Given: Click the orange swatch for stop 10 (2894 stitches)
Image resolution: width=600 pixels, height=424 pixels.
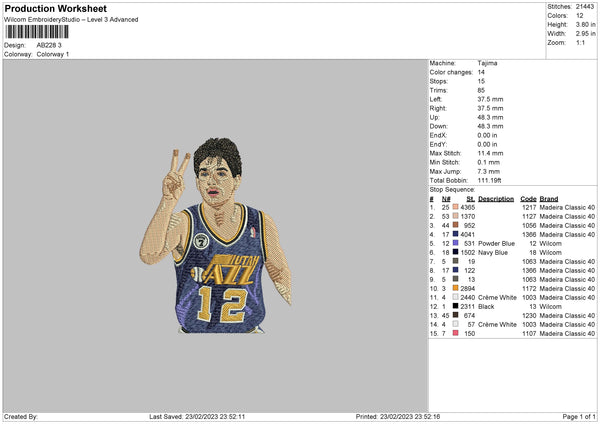Looking at the screenshot, I should 455,288.
